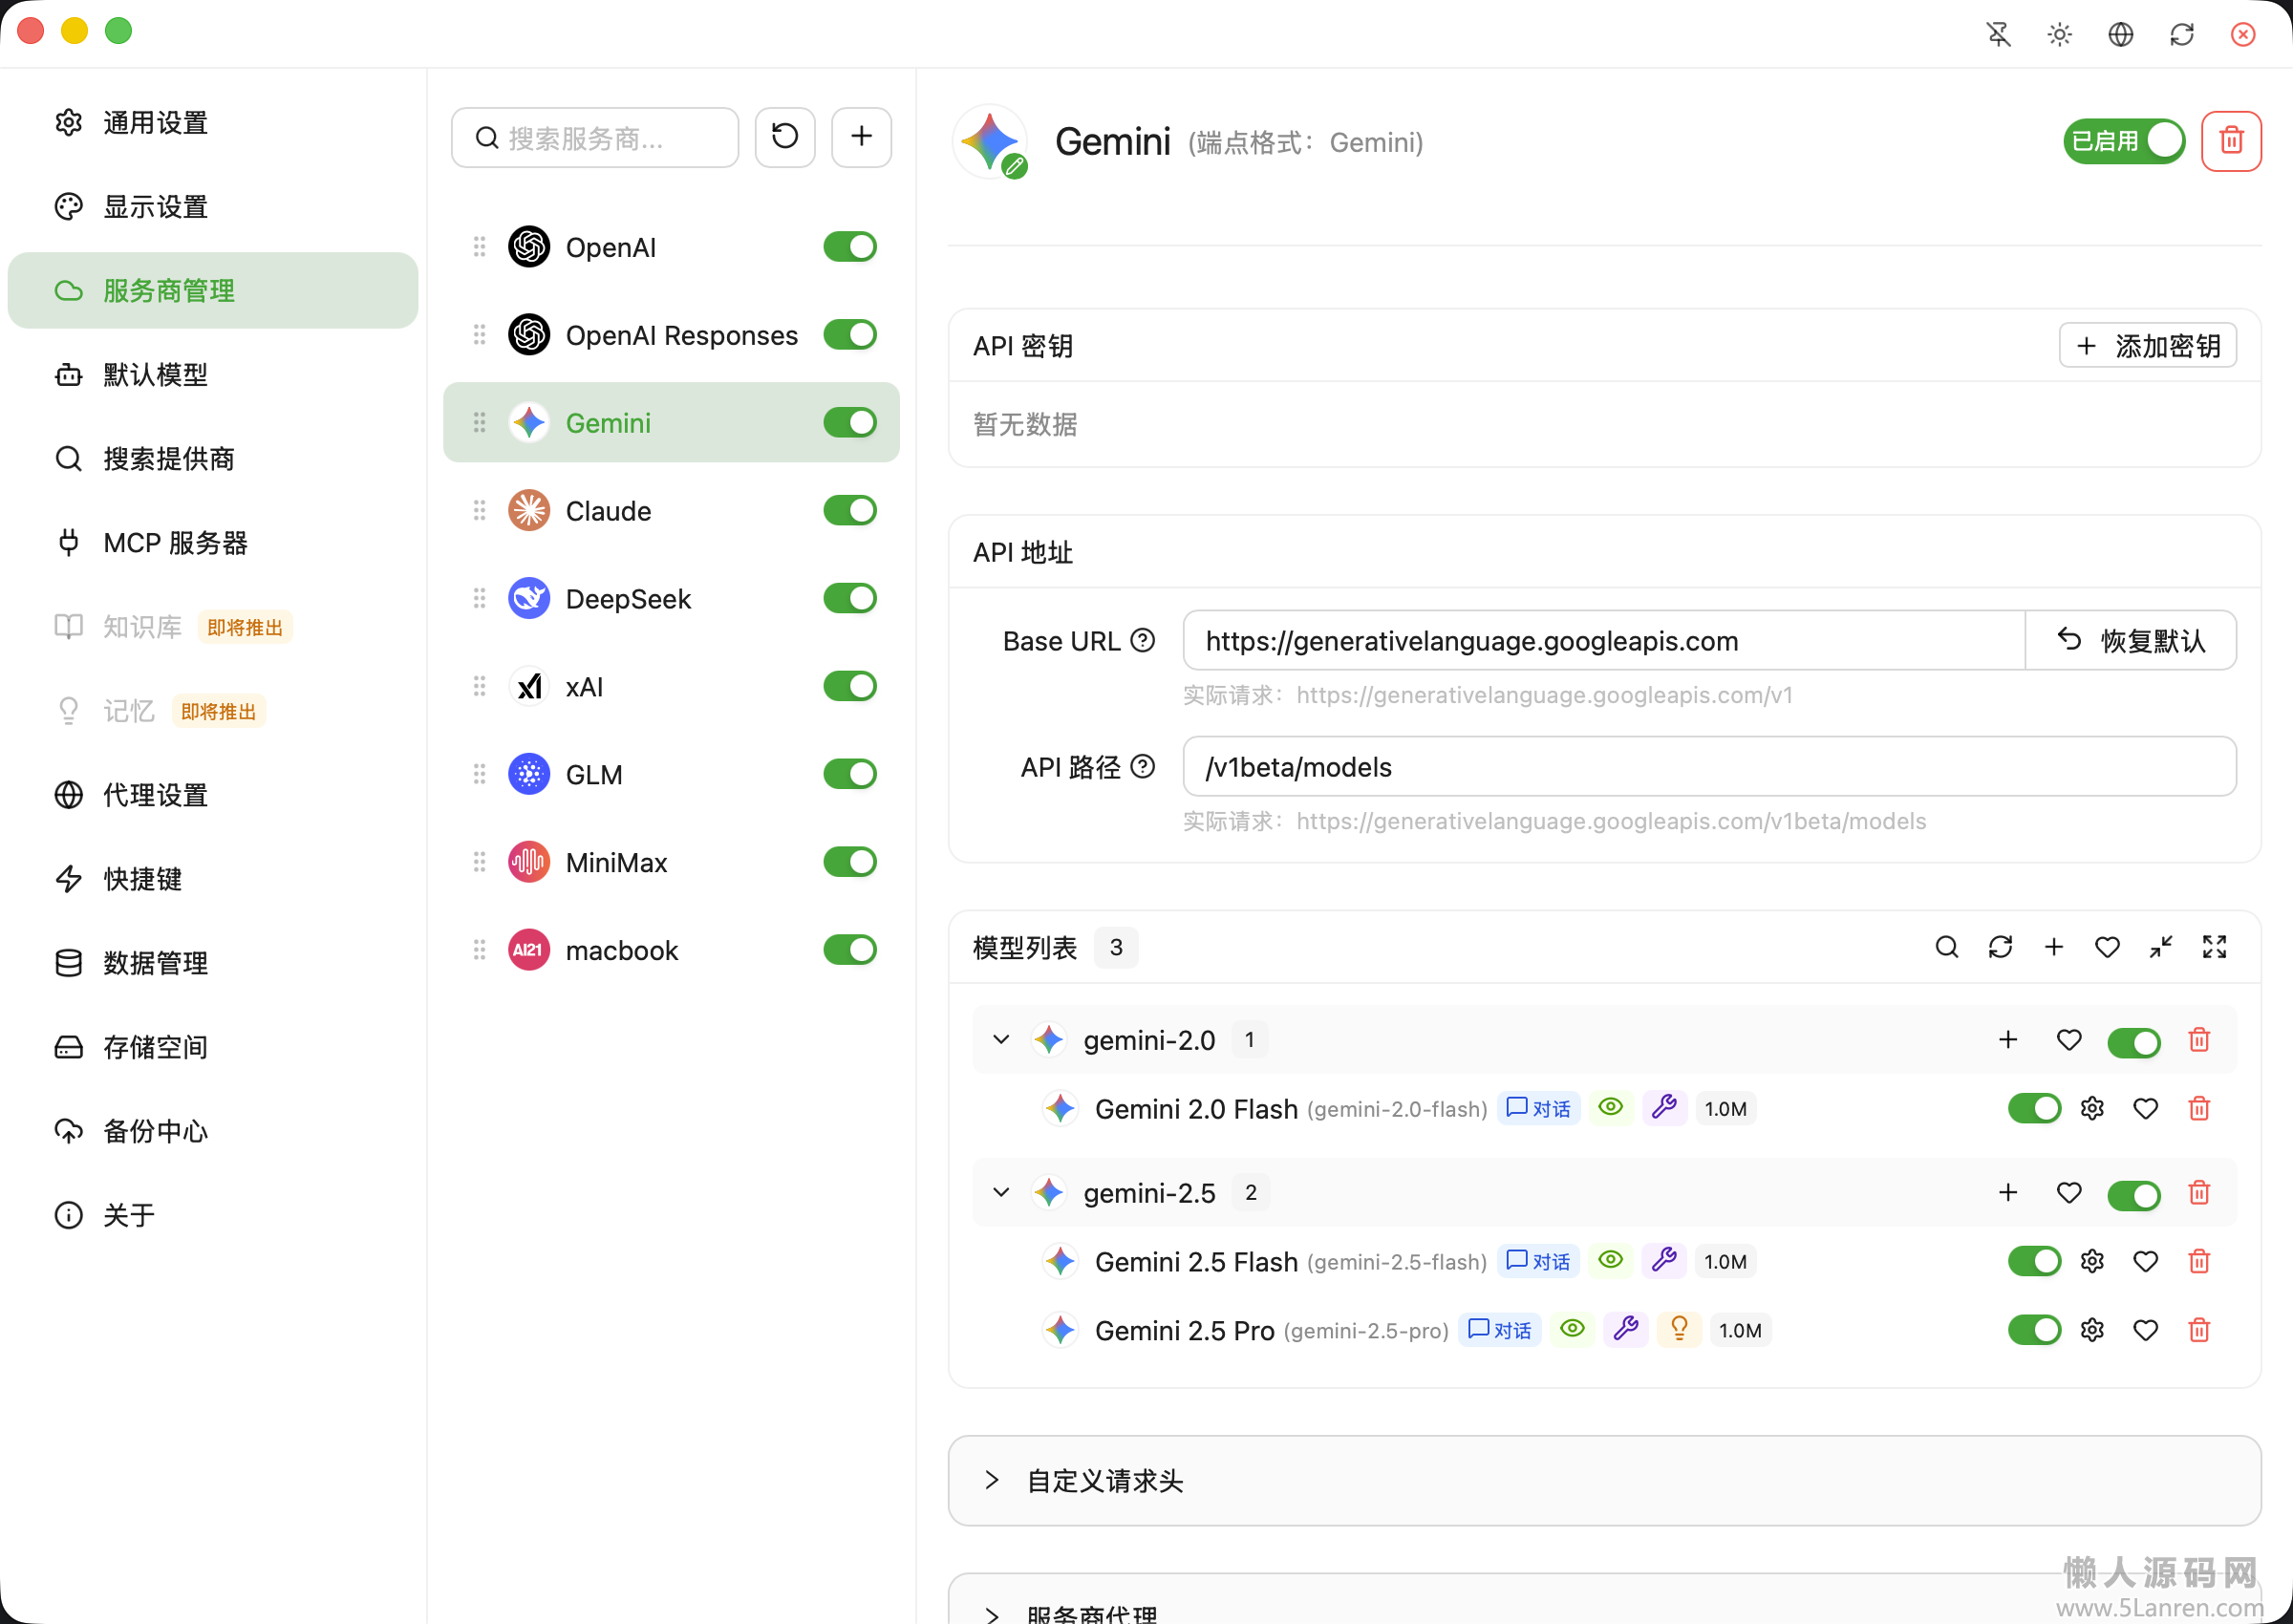Expand the 自定义请求头 section
2293x1624 pixels.
tap(1104, 1481)
